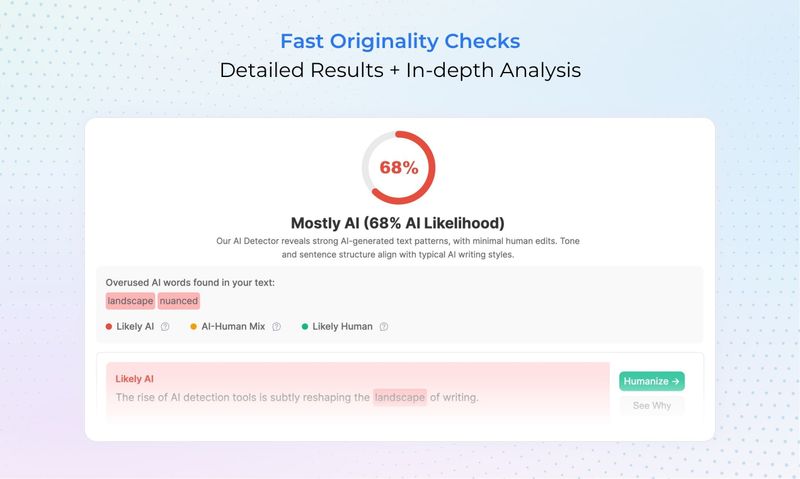The width and height of the screenshot is (800, 479).
Task: Select the 'nuanced' overused word tag
Action: pyautogui.click(x=178, y=301)
